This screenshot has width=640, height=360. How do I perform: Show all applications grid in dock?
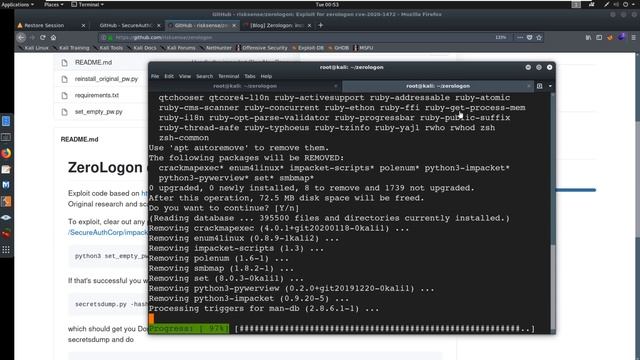click(x=6, y=250)
